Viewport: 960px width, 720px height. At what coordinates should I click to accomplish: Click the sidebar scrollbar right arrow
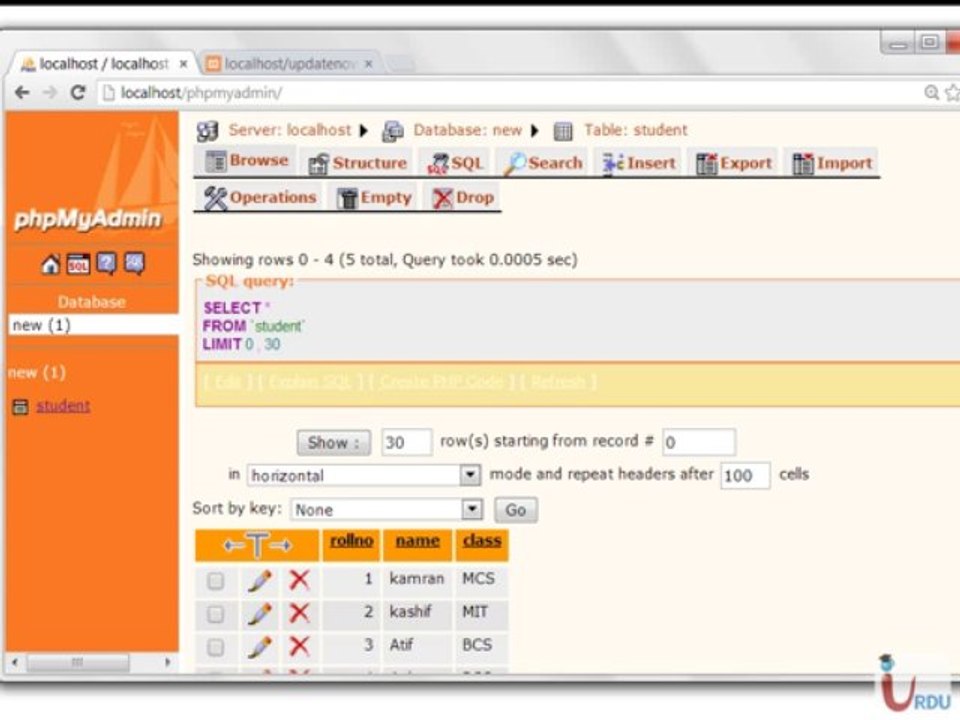coord(167,662)
